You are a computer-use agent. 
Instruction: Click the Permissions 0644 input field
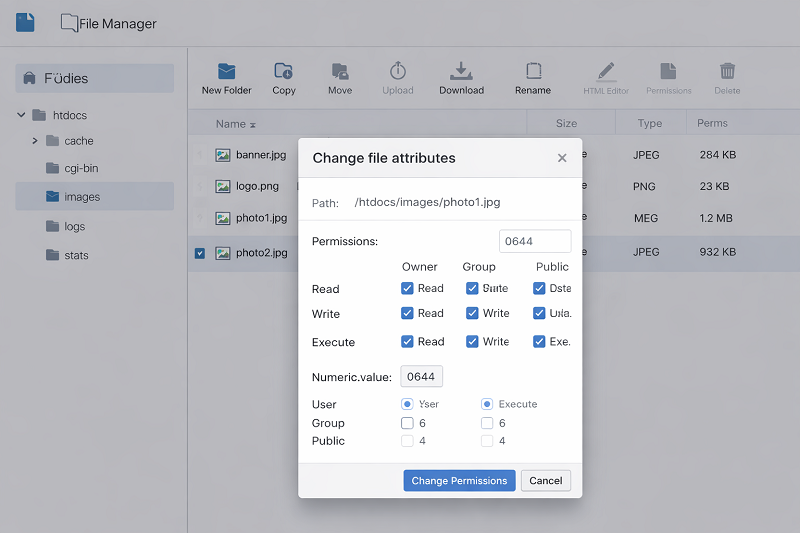point(535,241)
